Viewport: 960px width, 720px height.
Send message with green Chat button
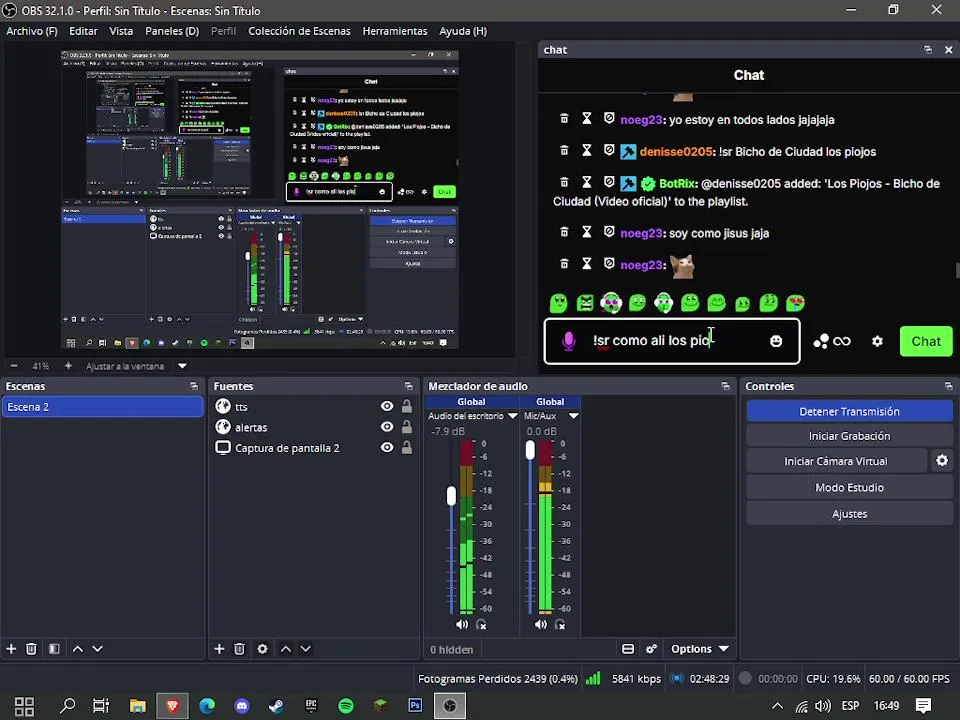coord(926,341)
